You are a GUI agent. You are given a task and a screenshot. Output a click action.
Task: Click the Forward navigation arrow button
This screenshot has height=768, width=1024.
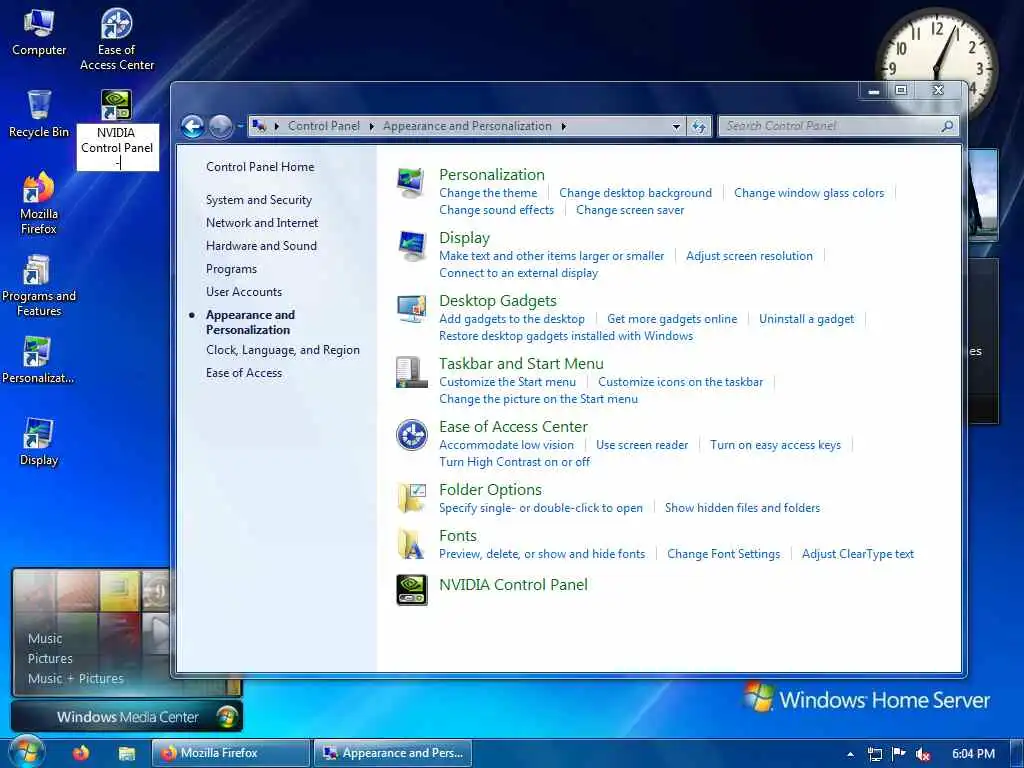coord(221,126)
